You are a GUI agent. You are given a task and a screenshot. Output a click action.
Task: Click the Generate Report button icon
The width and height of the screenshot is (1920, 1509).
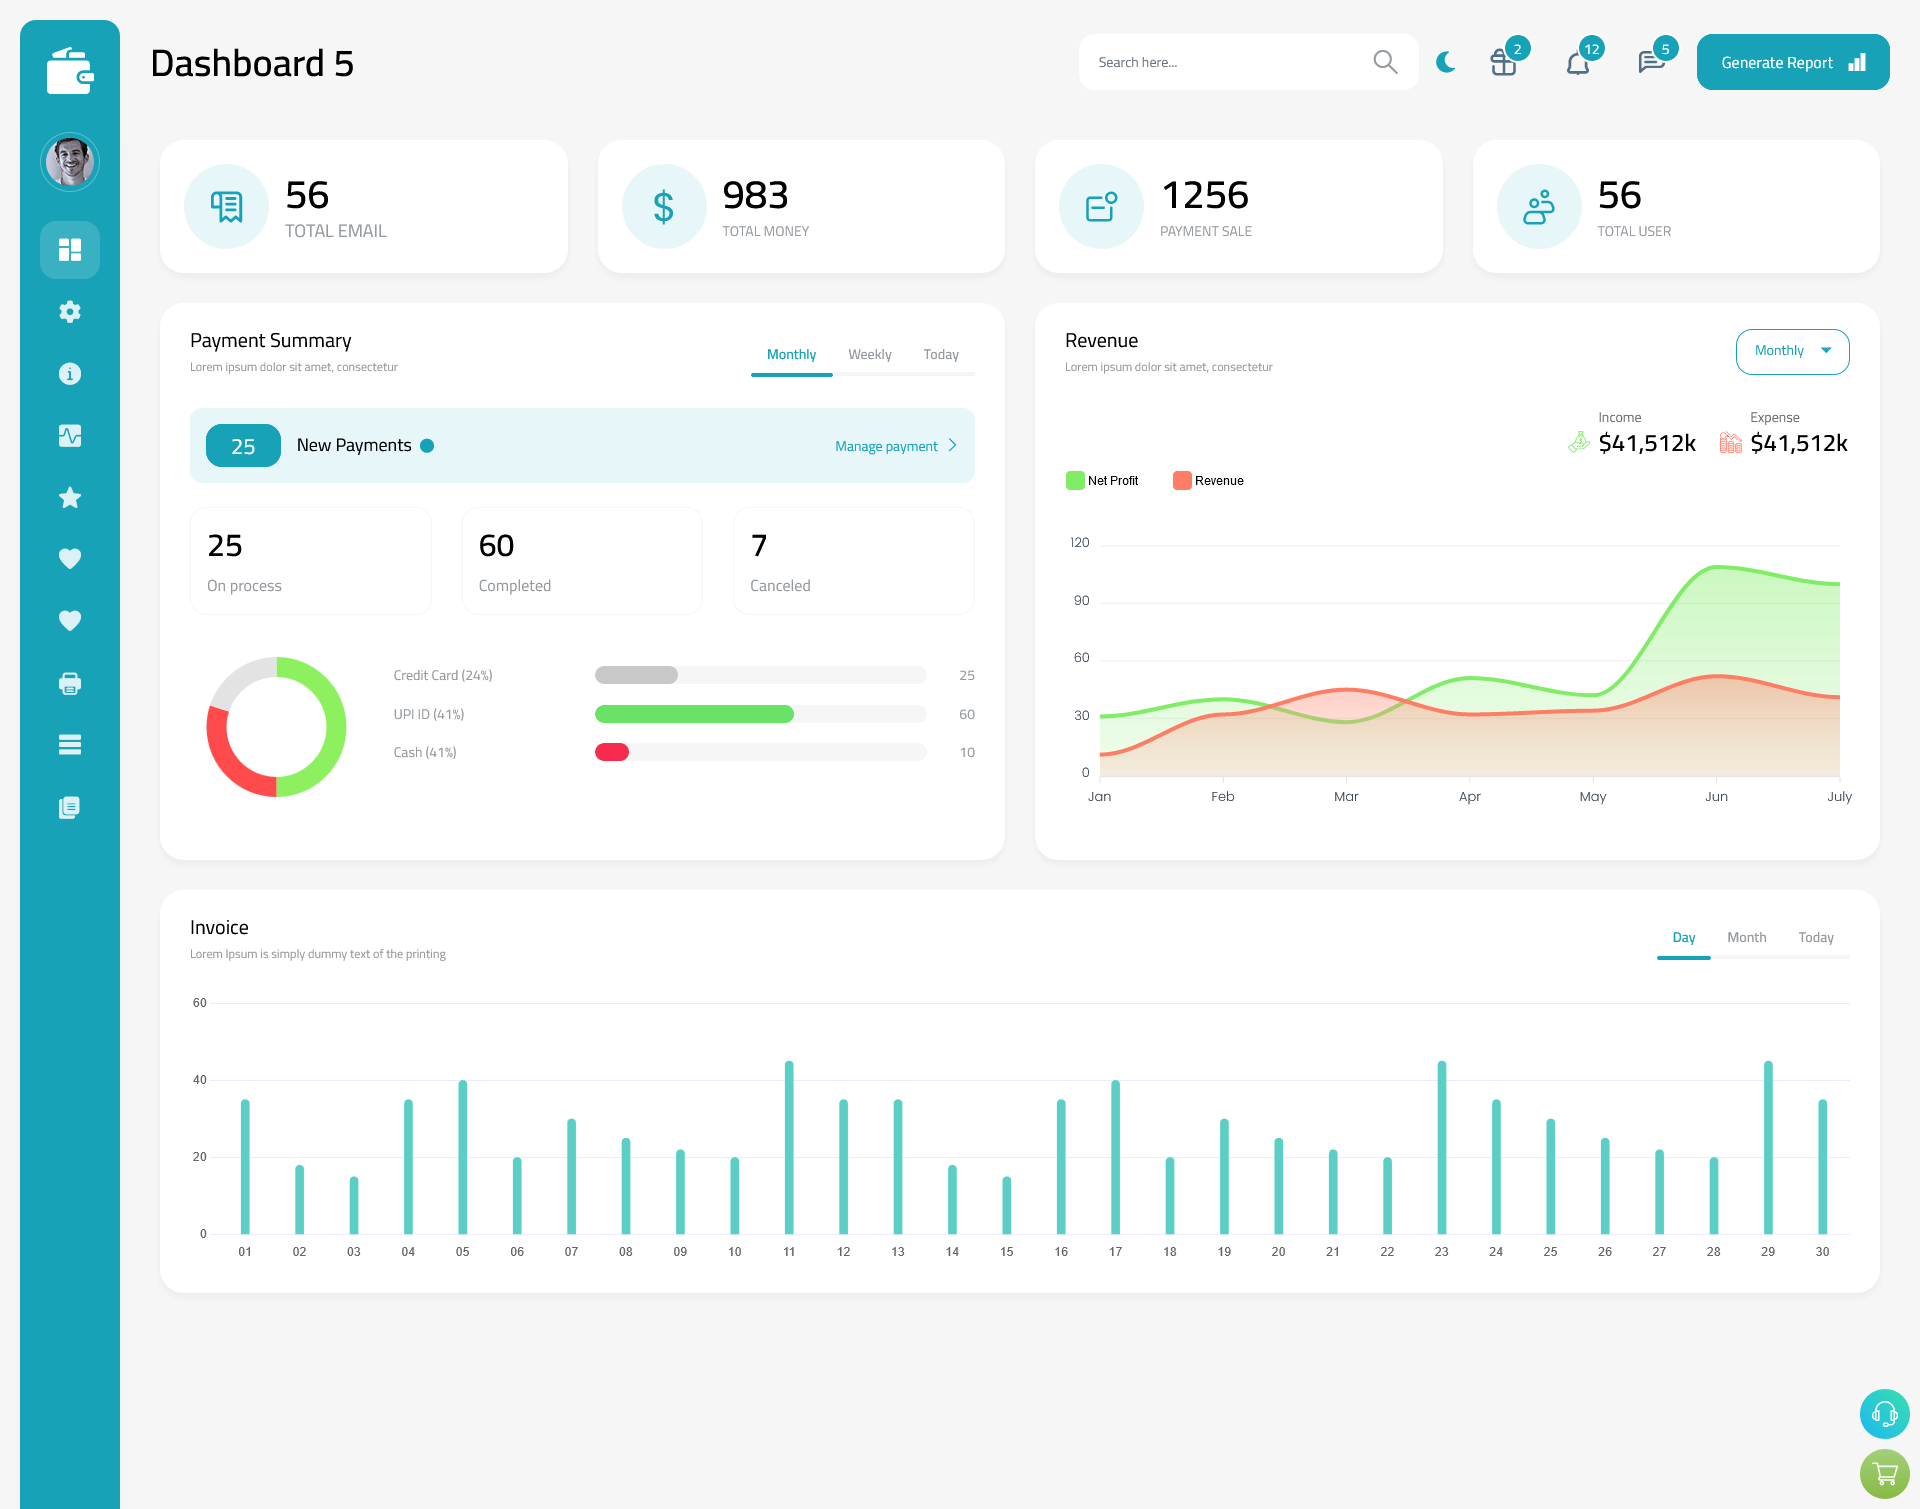coord(1856,62)
